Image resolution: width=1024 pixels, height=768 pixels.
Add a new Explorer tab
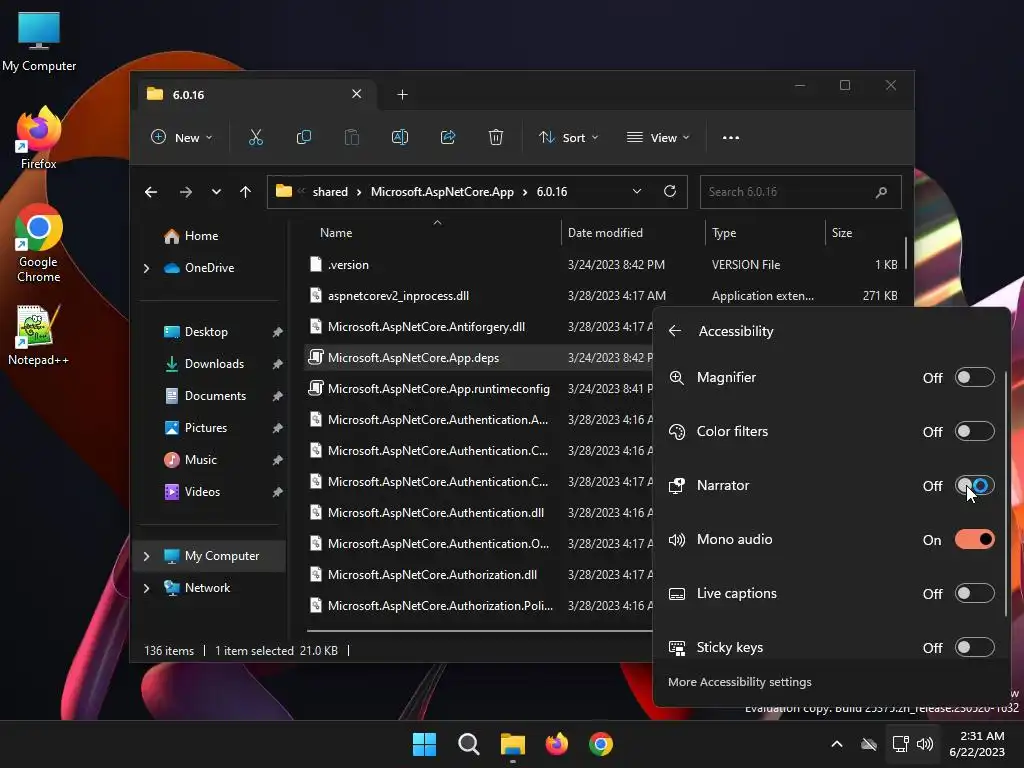[x=402, y=95]
